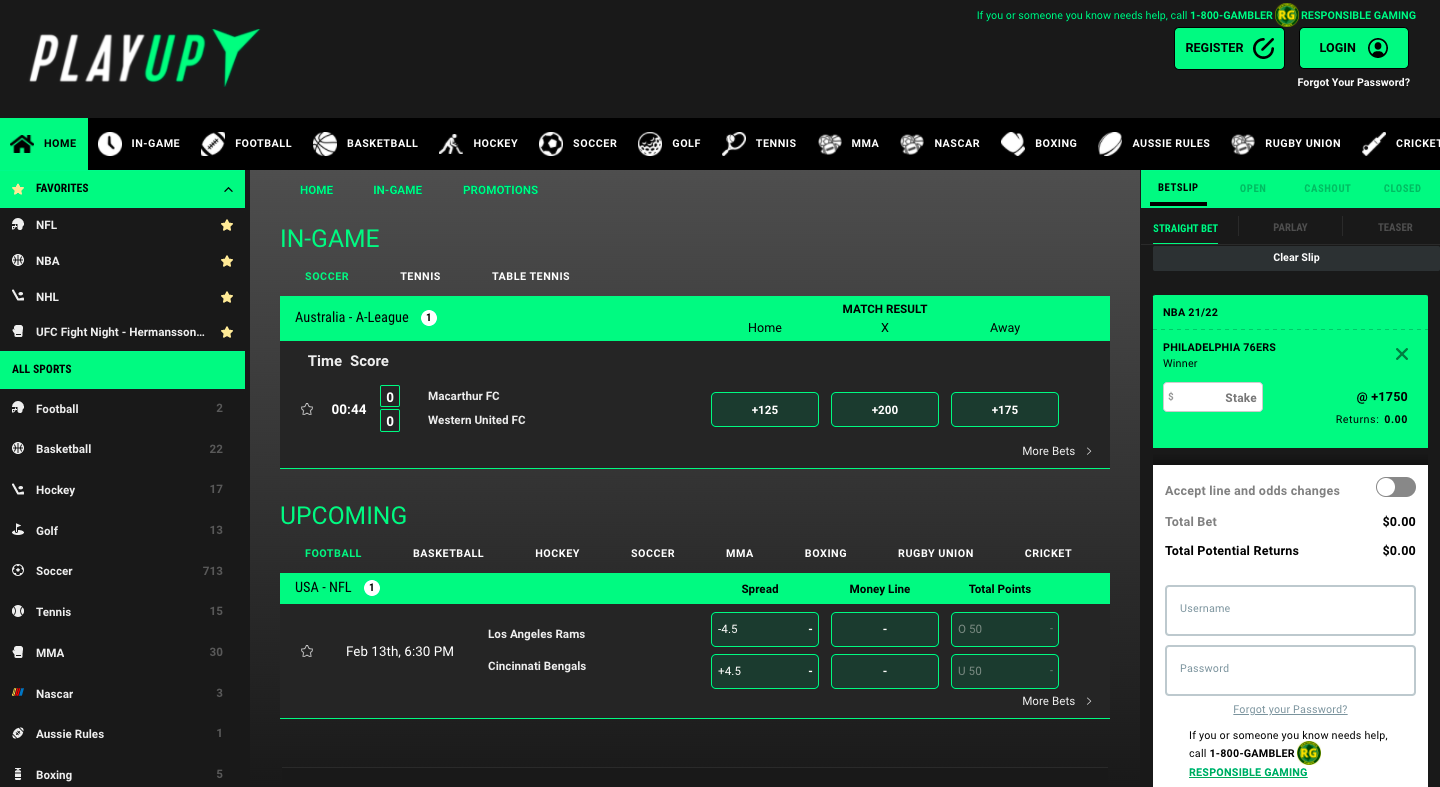
Task: Click Responsible Gaming RG badge at top
Action: tap(1286, 15)
